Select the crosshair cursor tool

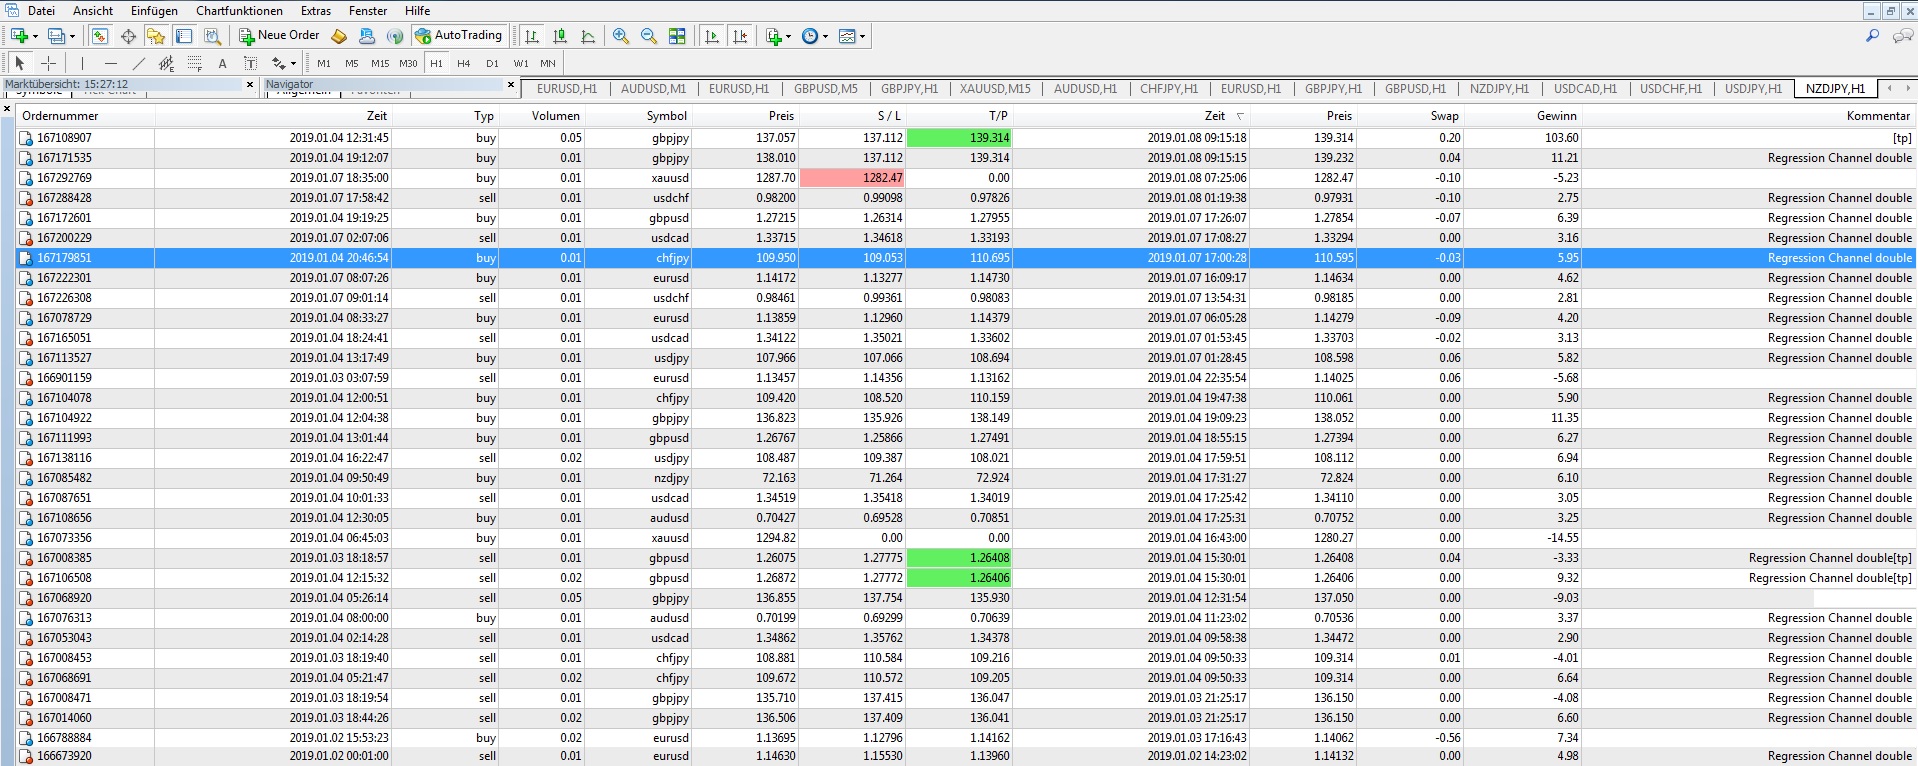[47, 63]
